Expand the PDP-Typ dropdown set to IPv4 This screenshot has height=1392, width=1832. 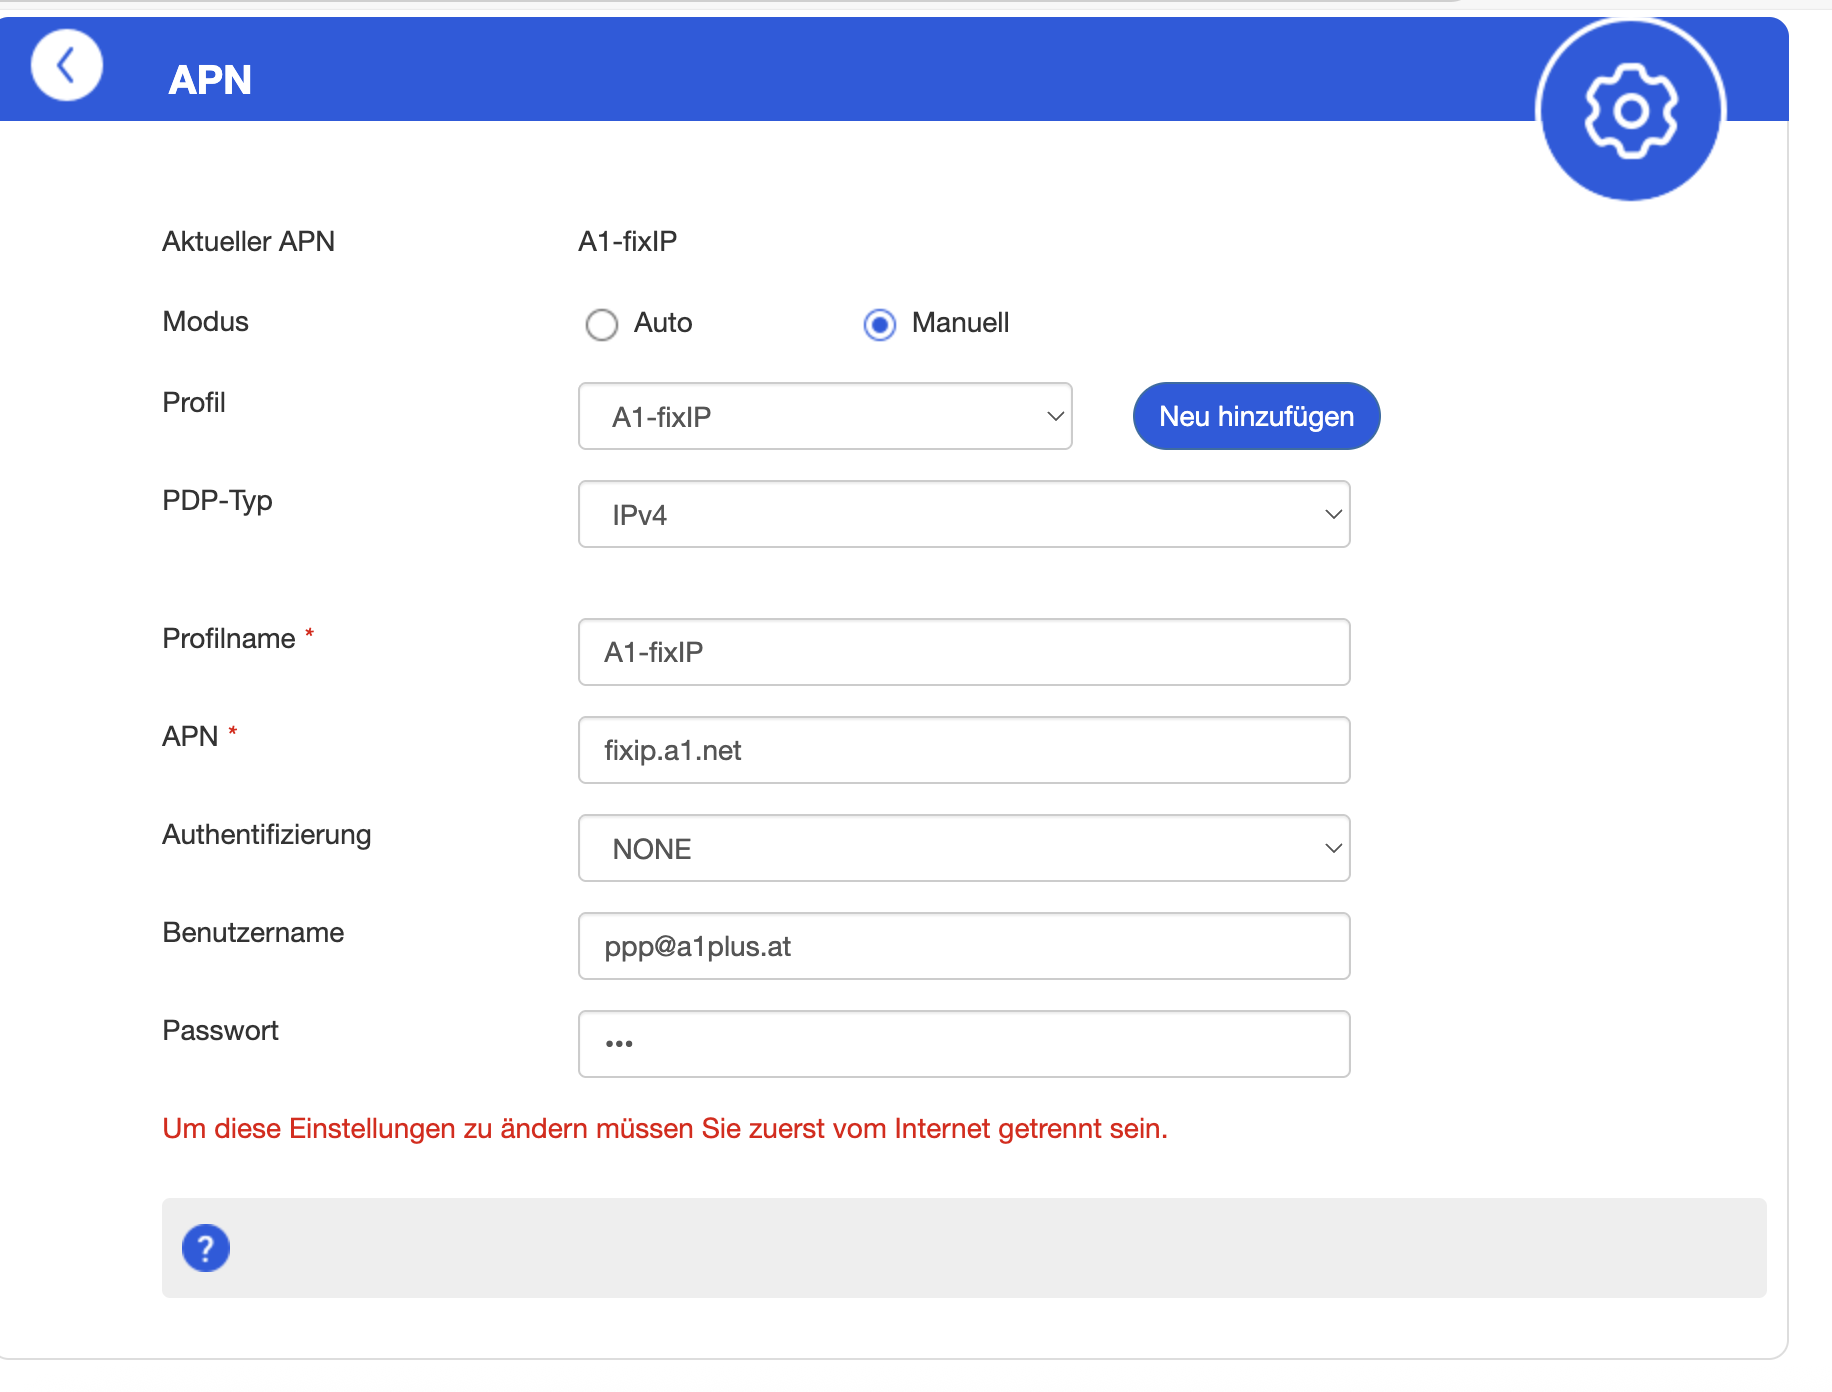pos(964,514)
